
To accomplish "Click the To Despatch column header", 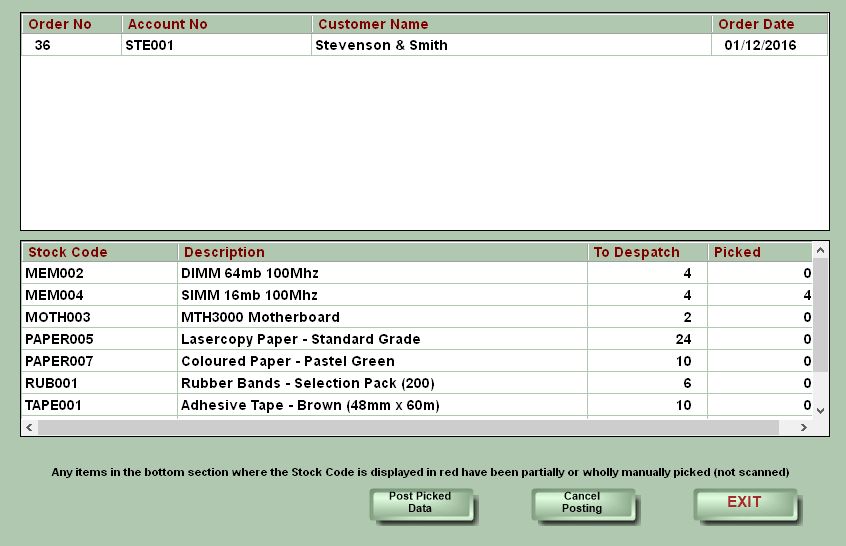I will pos(647,252).
